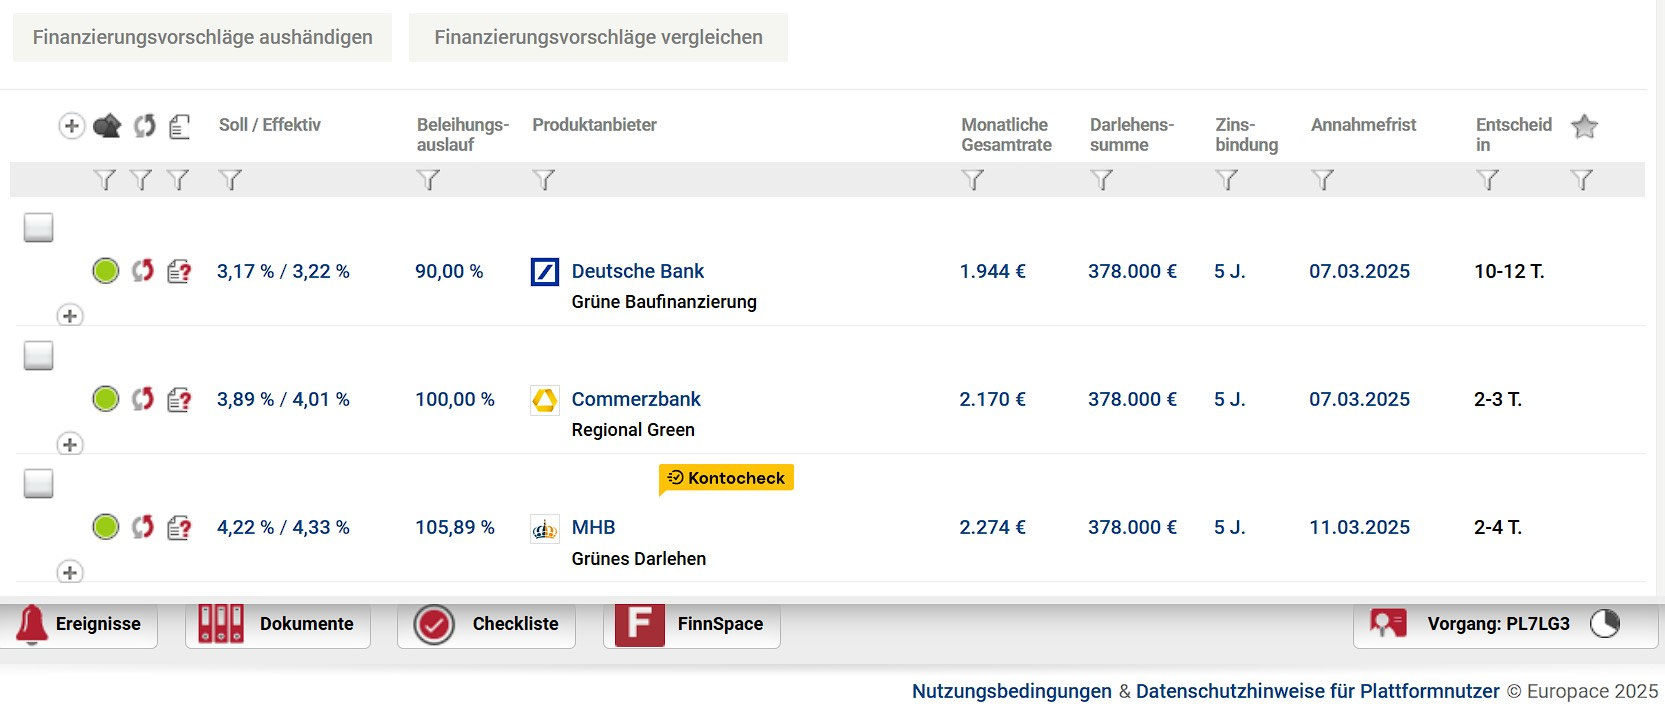Click the 1.944 € monthly rate

click(x=993, y=271)
